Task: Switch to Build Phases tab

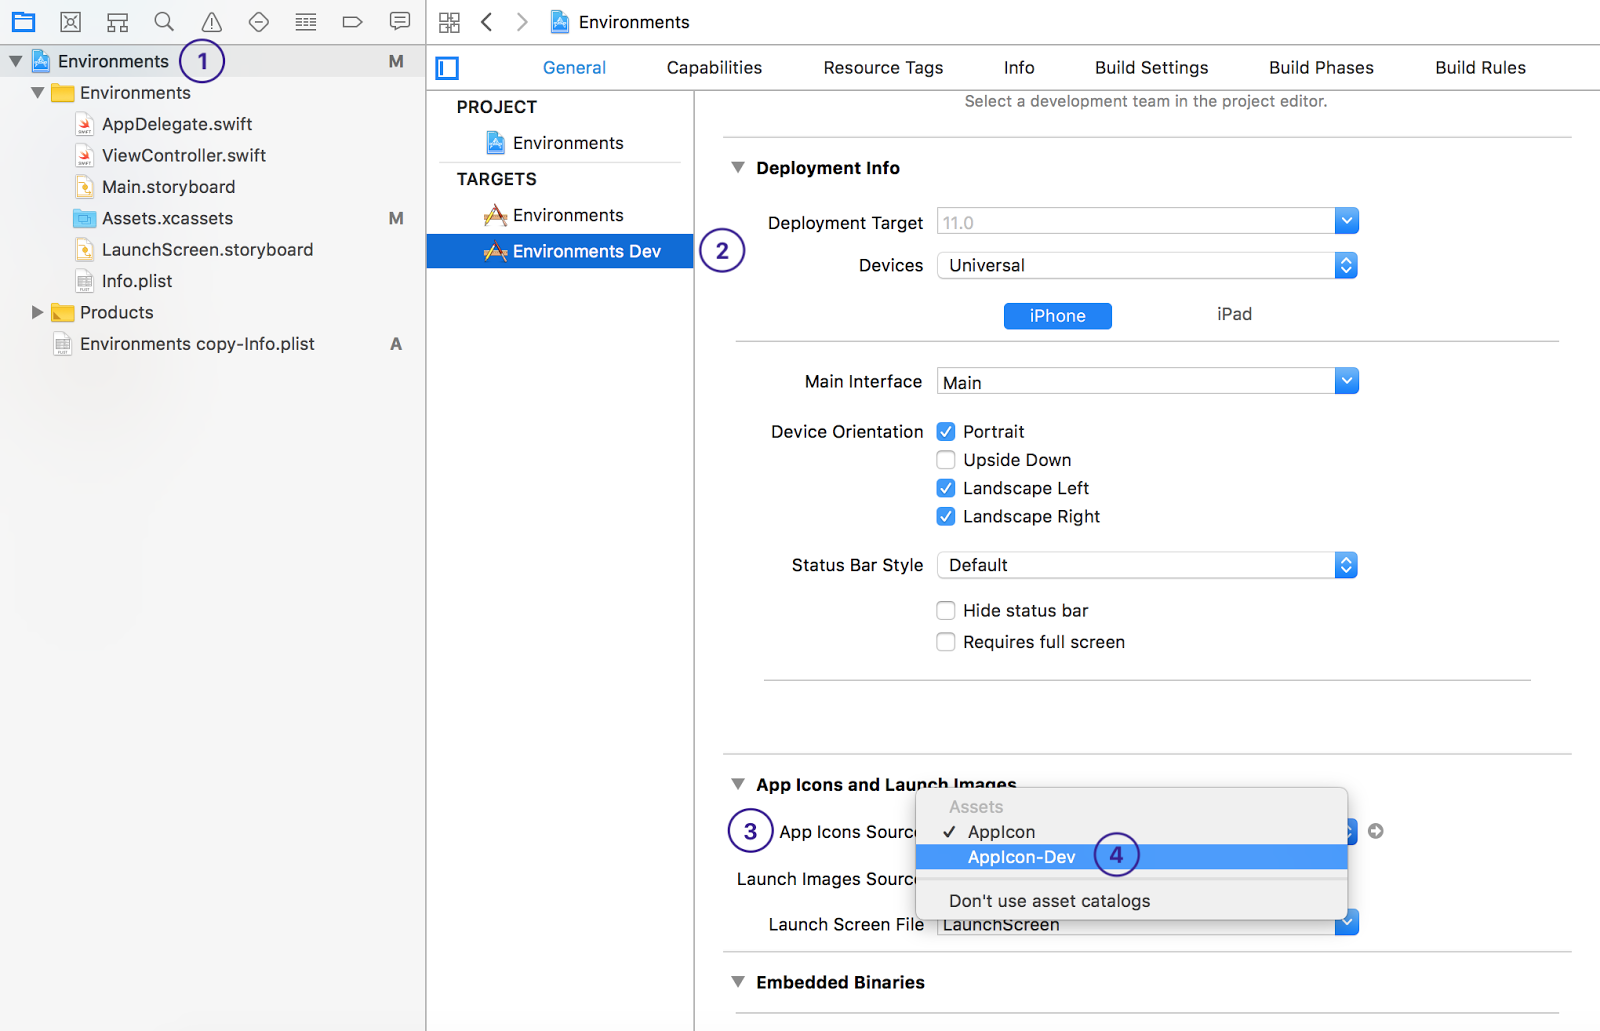Action: tap(1321, 68)
